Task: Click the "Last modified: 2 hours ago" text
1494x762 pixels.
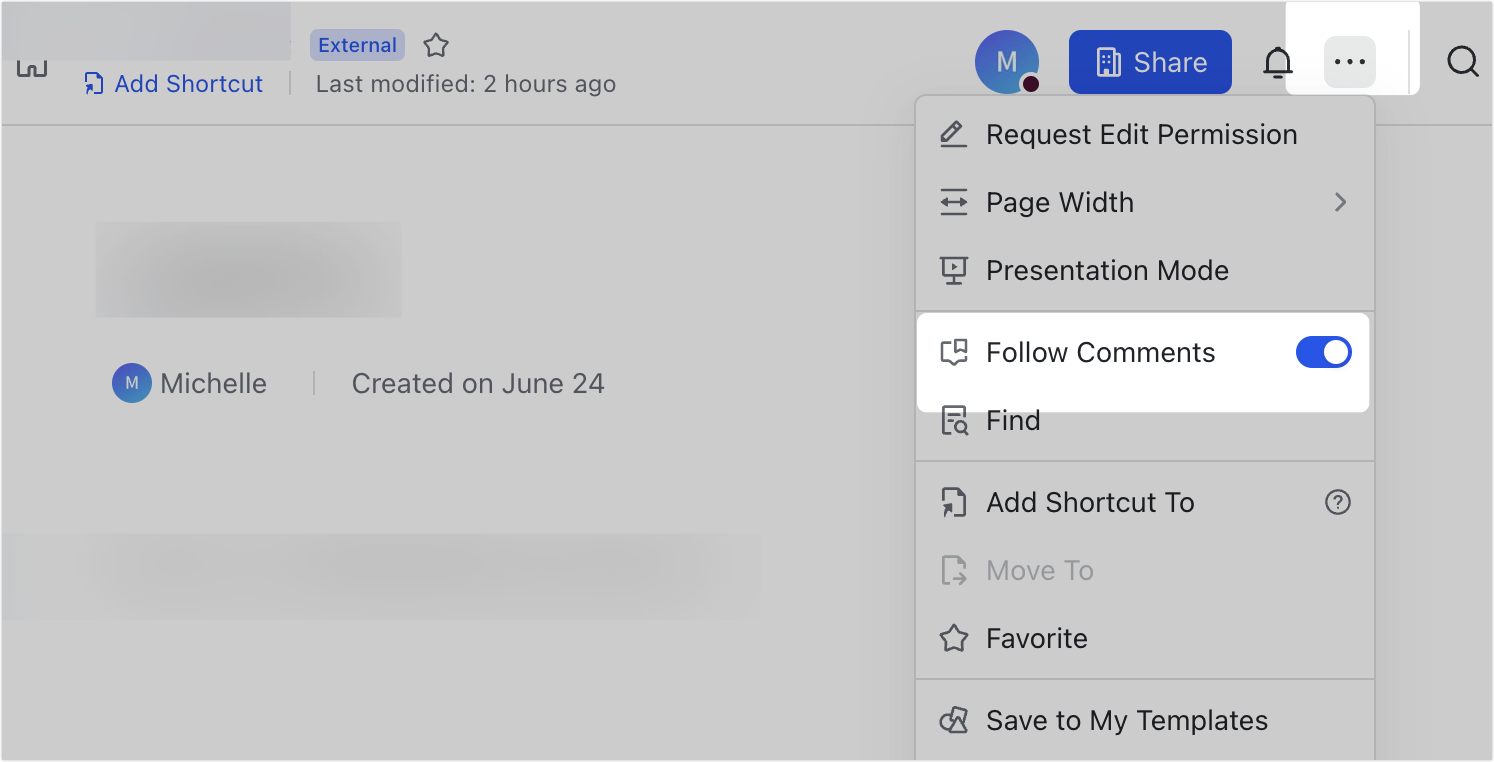Action: [x=466, y=84]
